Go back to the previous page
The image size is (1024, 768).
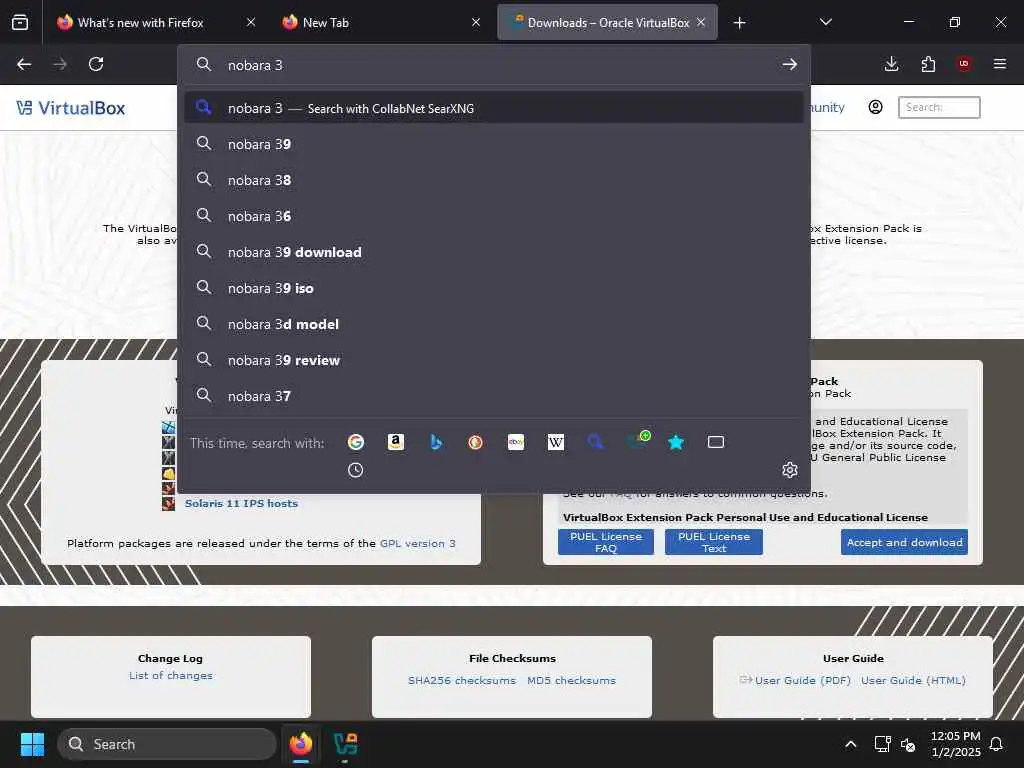tap(24, 64)
